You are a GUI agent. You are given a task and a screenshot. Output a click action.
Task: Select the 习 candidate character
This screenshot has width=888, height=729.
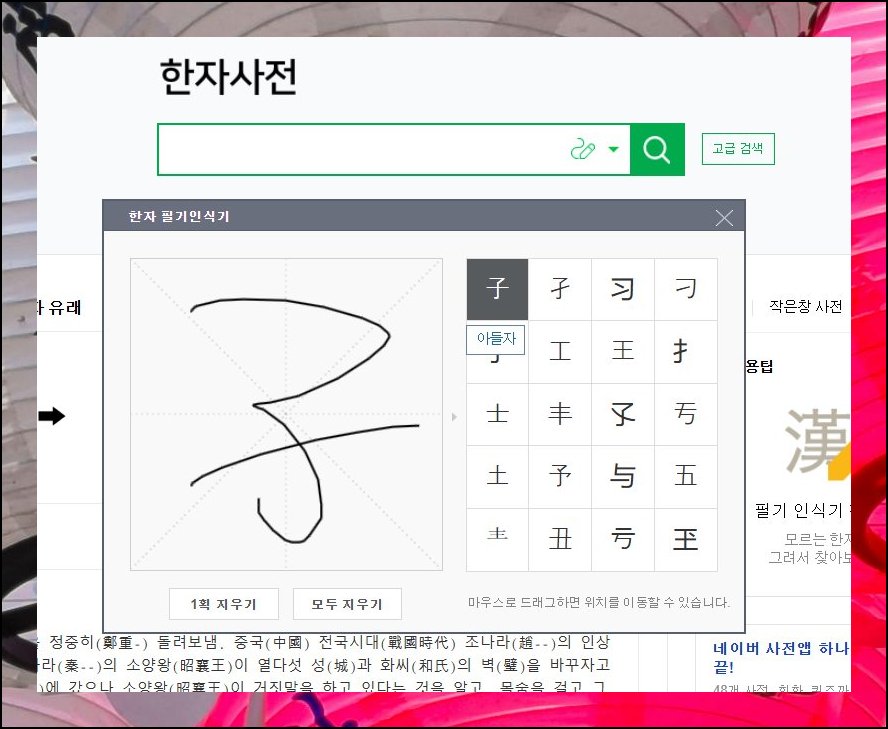pyautogui.click(x=623, y=289)
